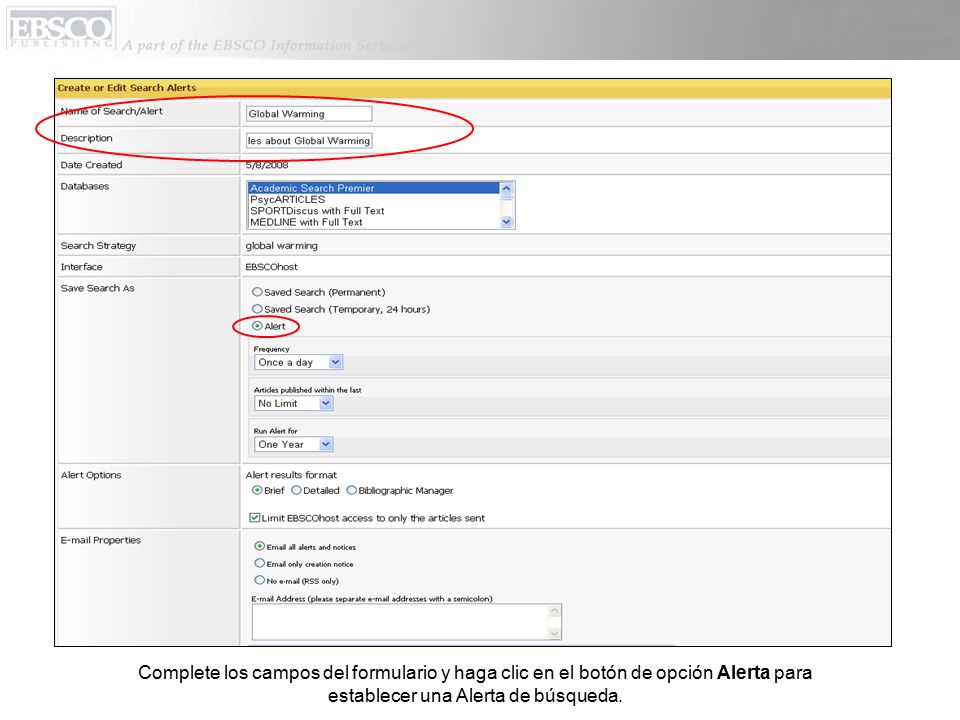Select Email only creation notice option
960x720 pixels.
click(x=260, y=563)
